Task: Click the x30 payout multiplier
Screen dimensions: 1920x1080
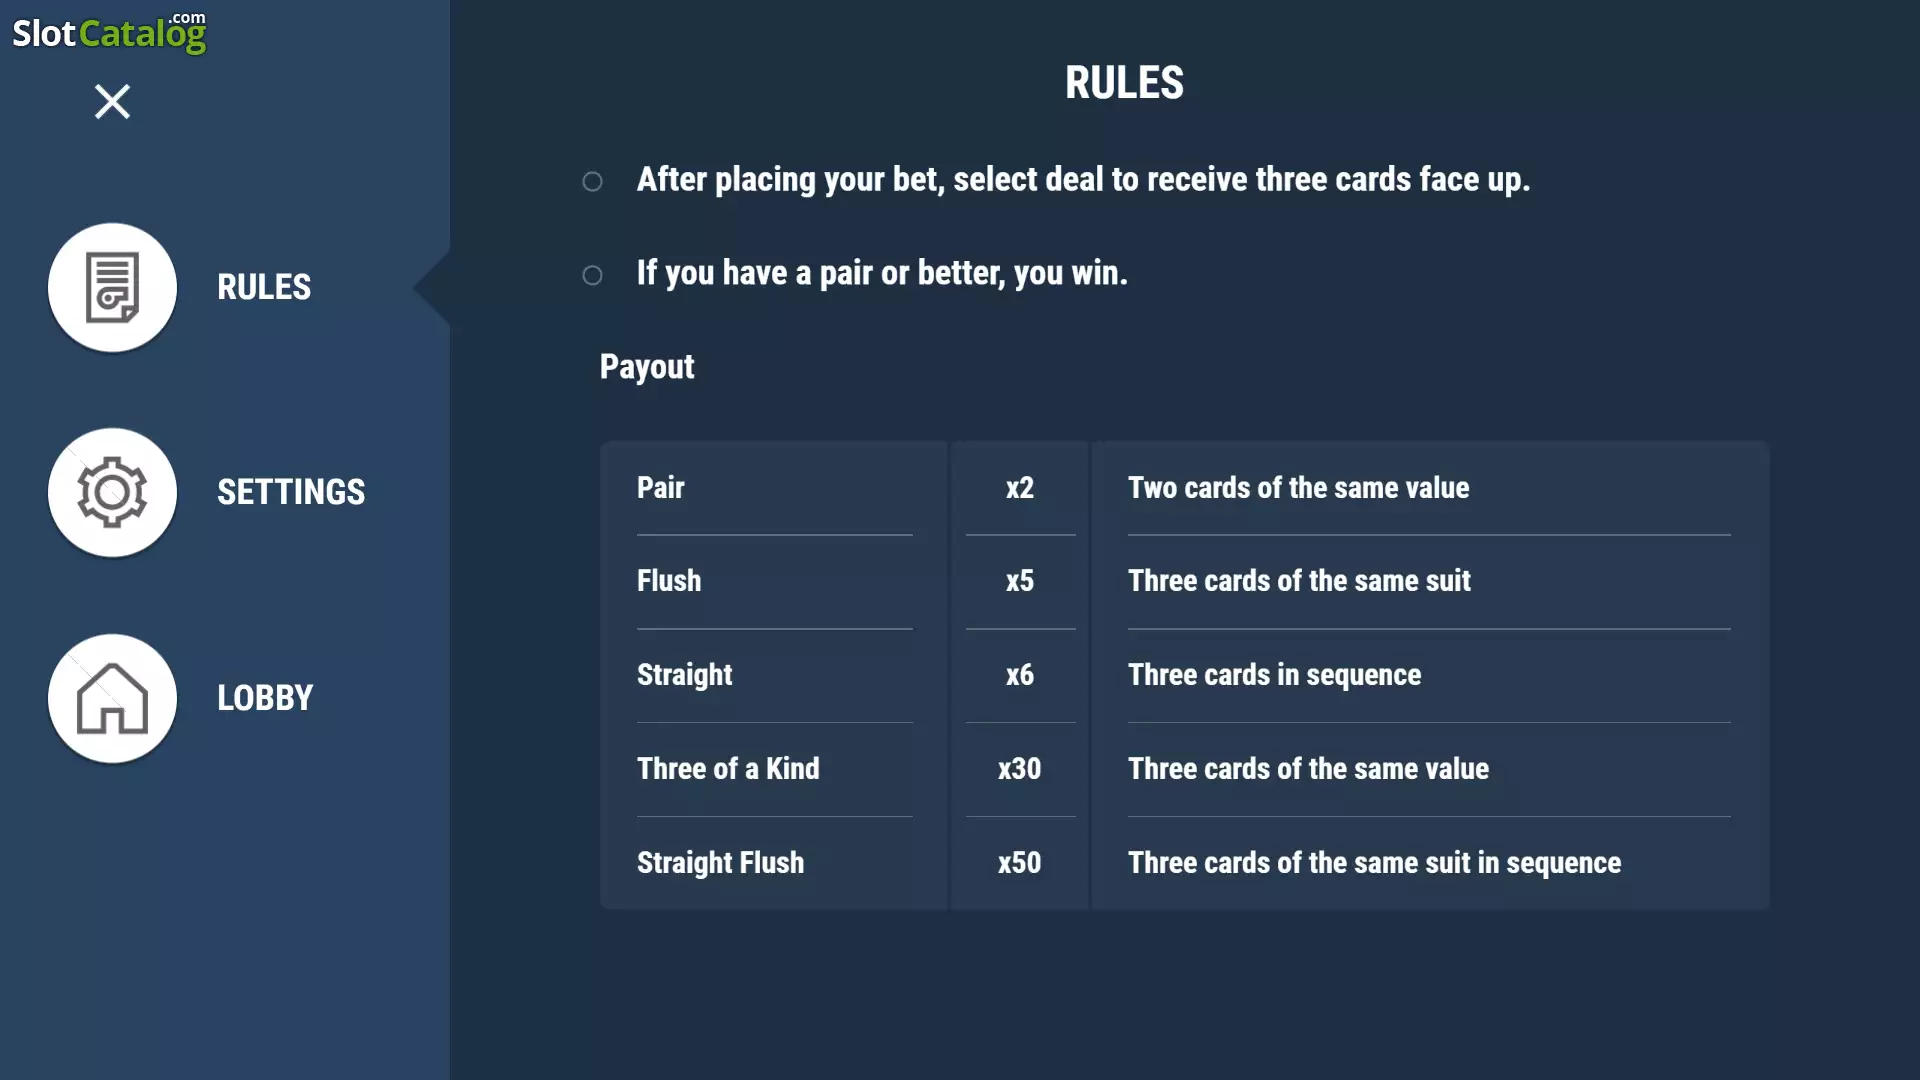Action: click(x=1020, y=769)
